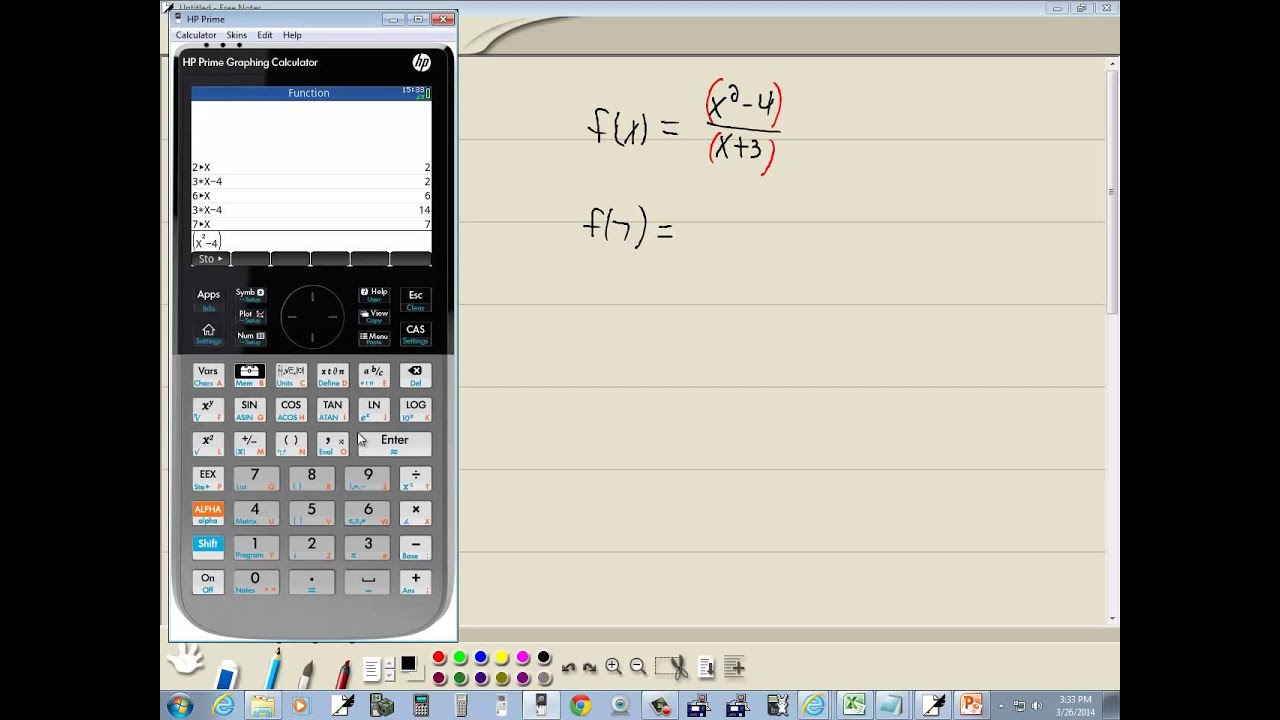Pick the blue pen color

click(481, 658)
